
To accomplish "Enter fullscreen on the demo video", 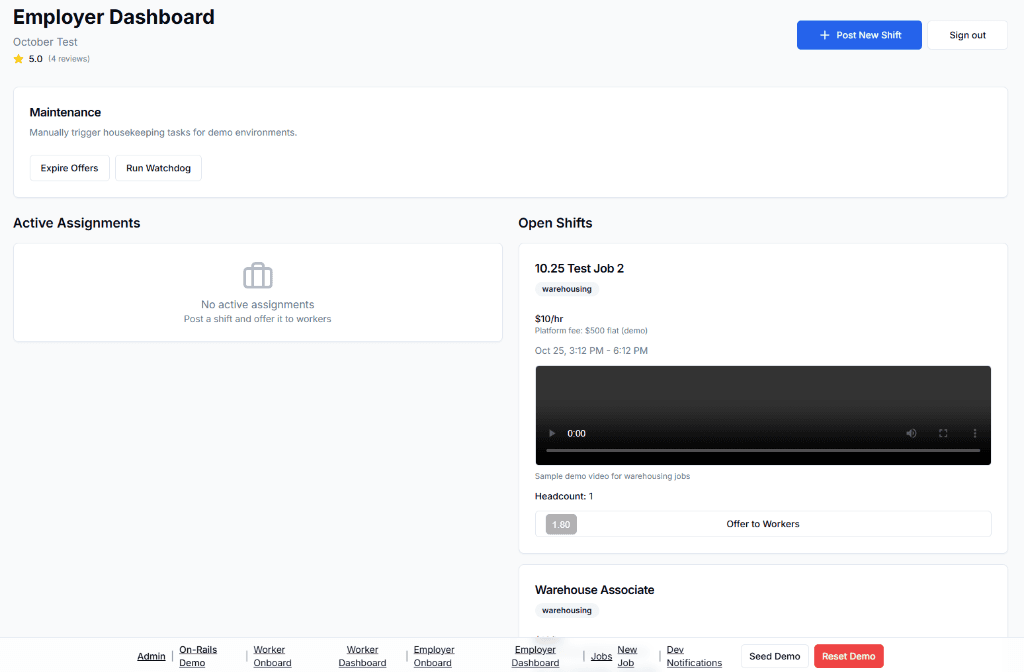I will pos(943,433).
